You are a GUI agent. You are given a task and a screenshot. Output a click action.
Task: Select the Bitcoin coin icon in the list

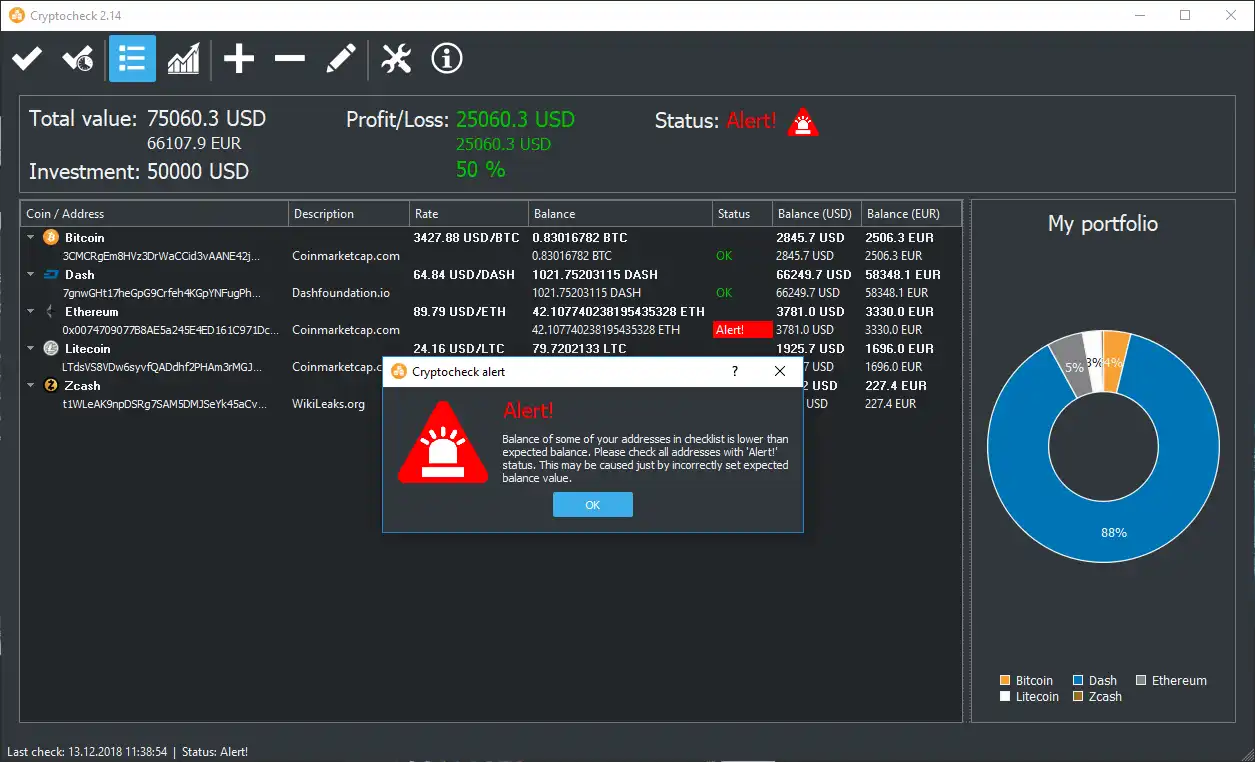[50, 237]
